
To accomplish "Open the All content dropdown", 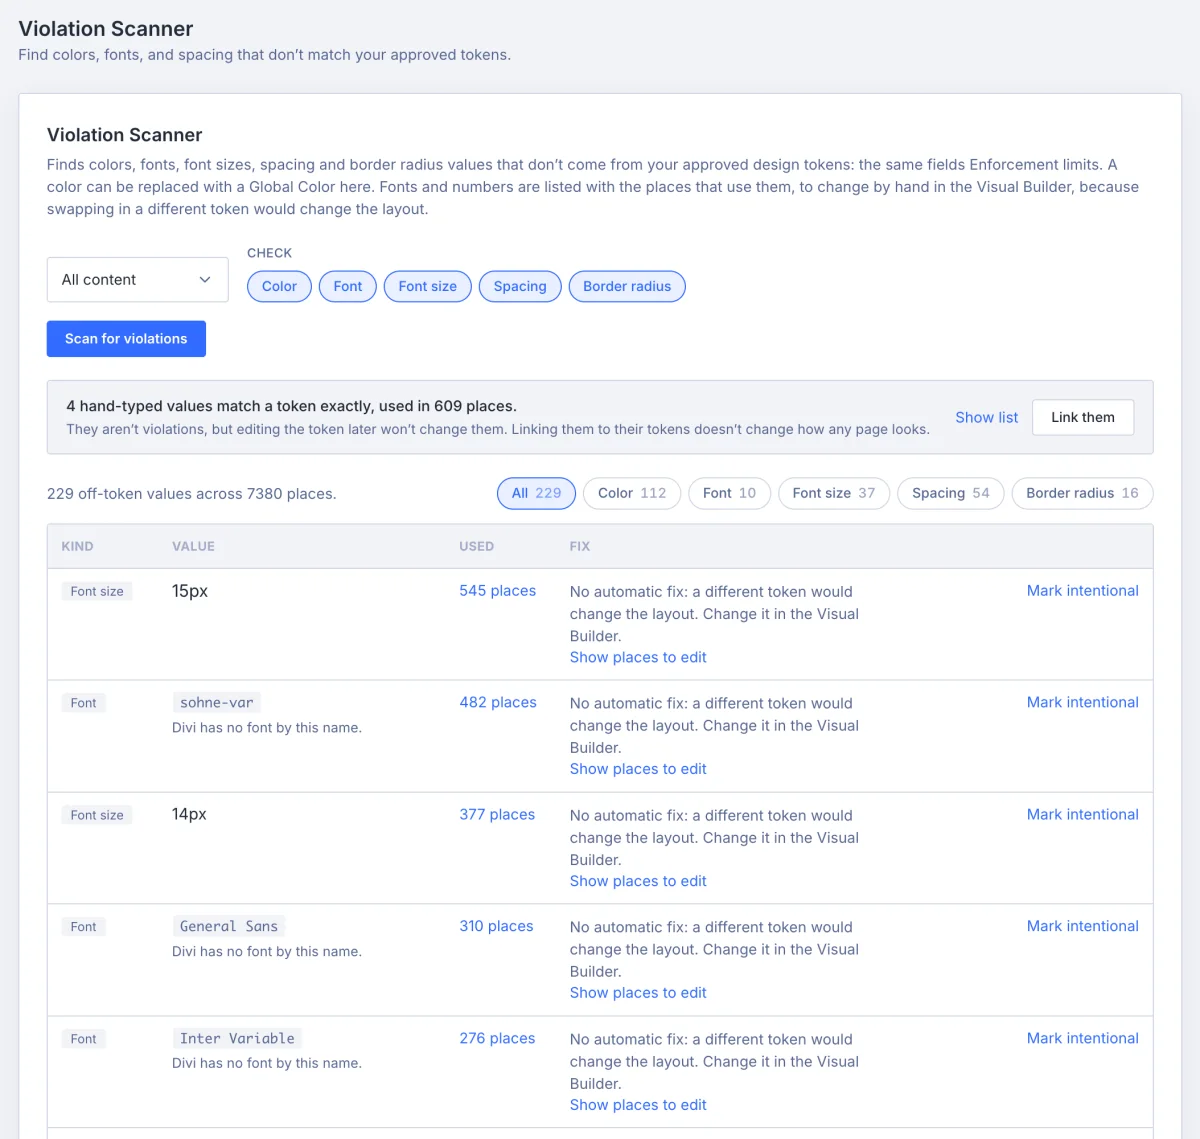I will [x=138, y=280].
